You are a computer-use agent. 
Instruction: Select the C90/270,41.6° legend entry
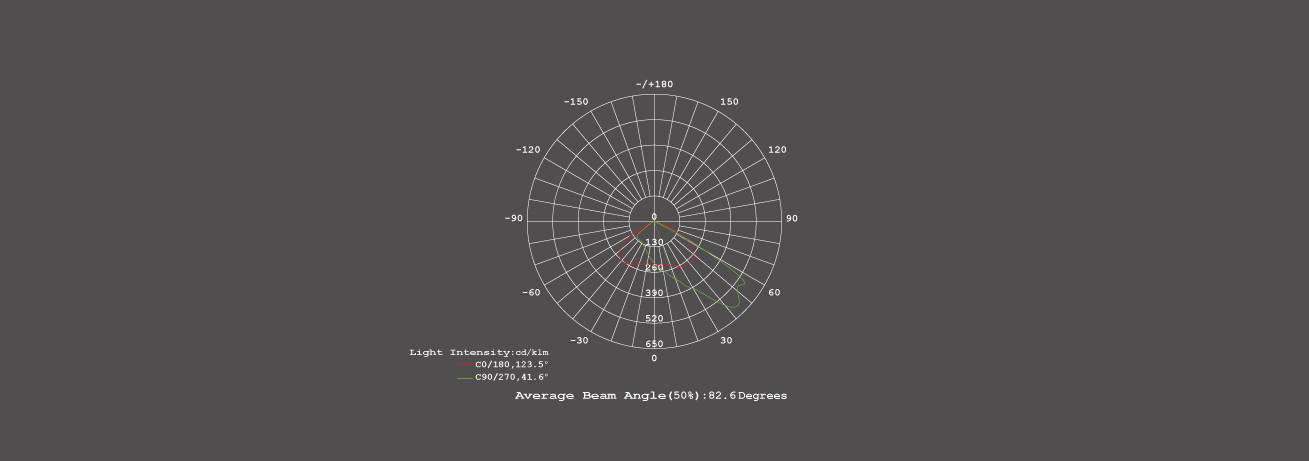click(x=511, y=378)
